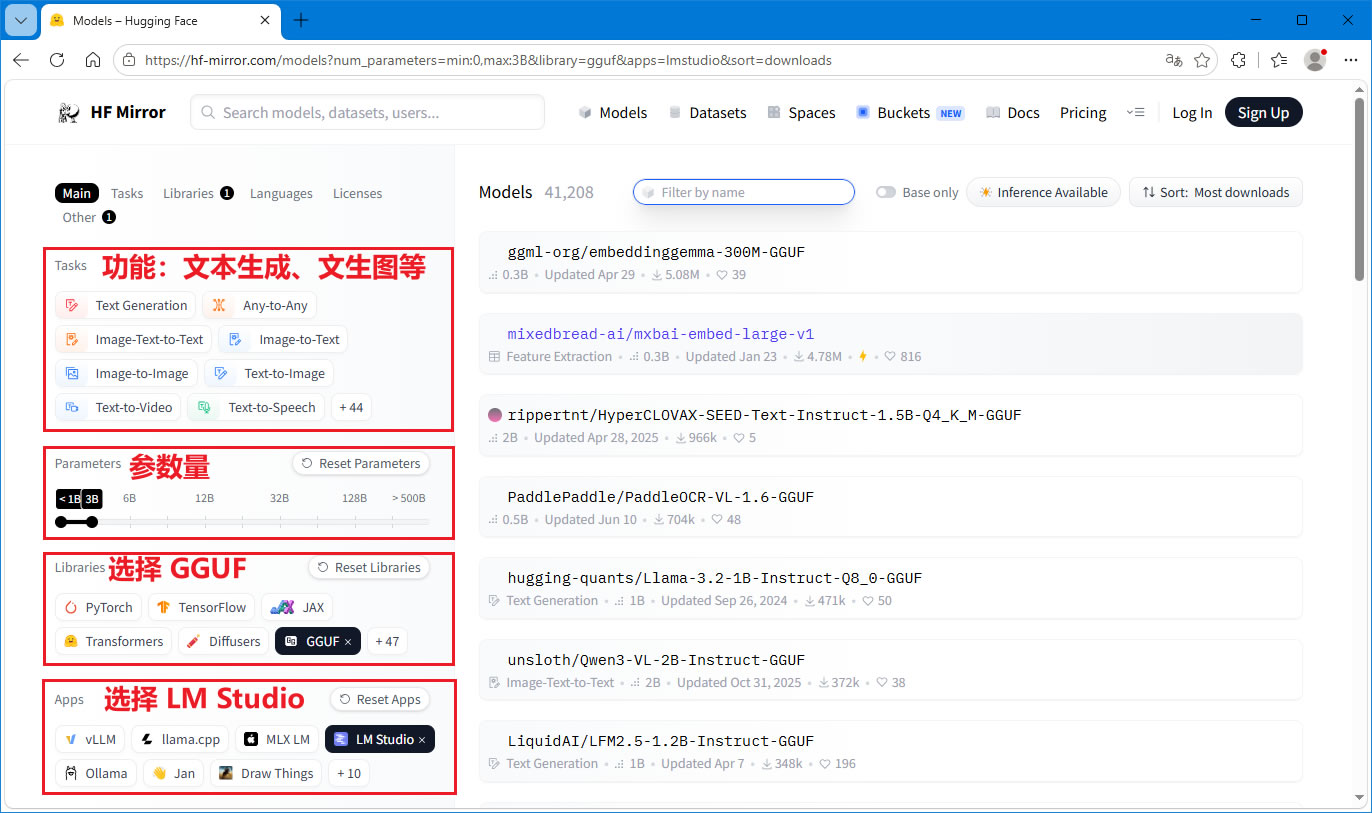Select the Diffusers library filter
Image resolution: width=1372 pixels, height=813 pixels.
223,642
